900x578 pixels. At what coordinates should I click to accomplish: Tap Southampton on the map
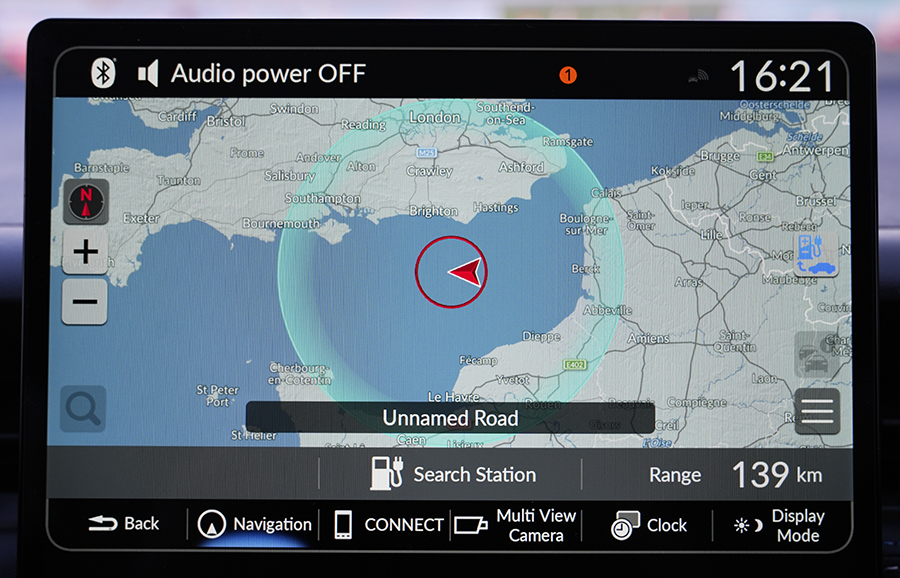323,198
